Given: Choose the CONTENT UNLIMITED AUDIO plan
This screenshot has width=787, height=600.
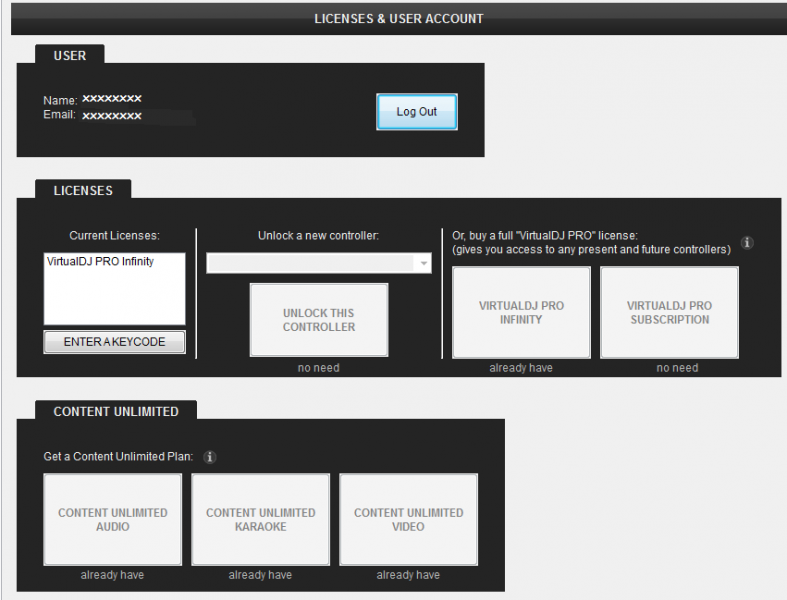Looking at the screenshot, I should 112,519.
